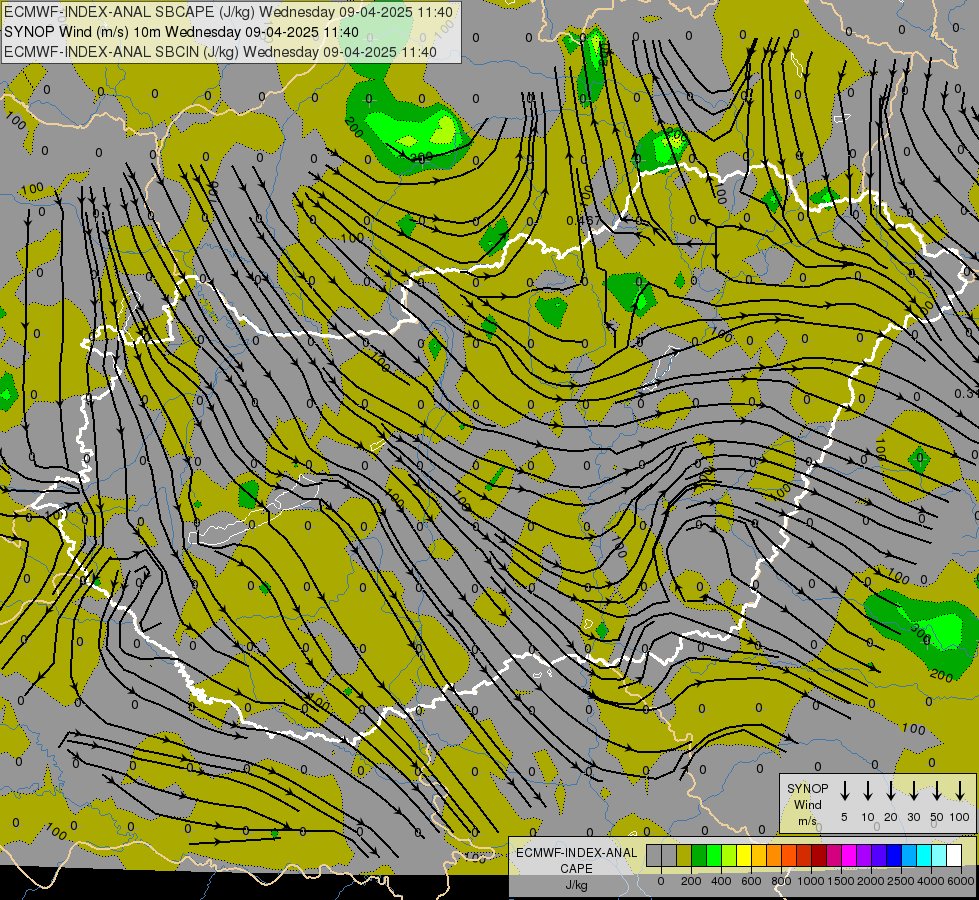Screen dimensions: 979x900
Task: Click the 'ECMWF-INDEX-ANAL CAPE J/kg' legend label
Action: (576, 869)
